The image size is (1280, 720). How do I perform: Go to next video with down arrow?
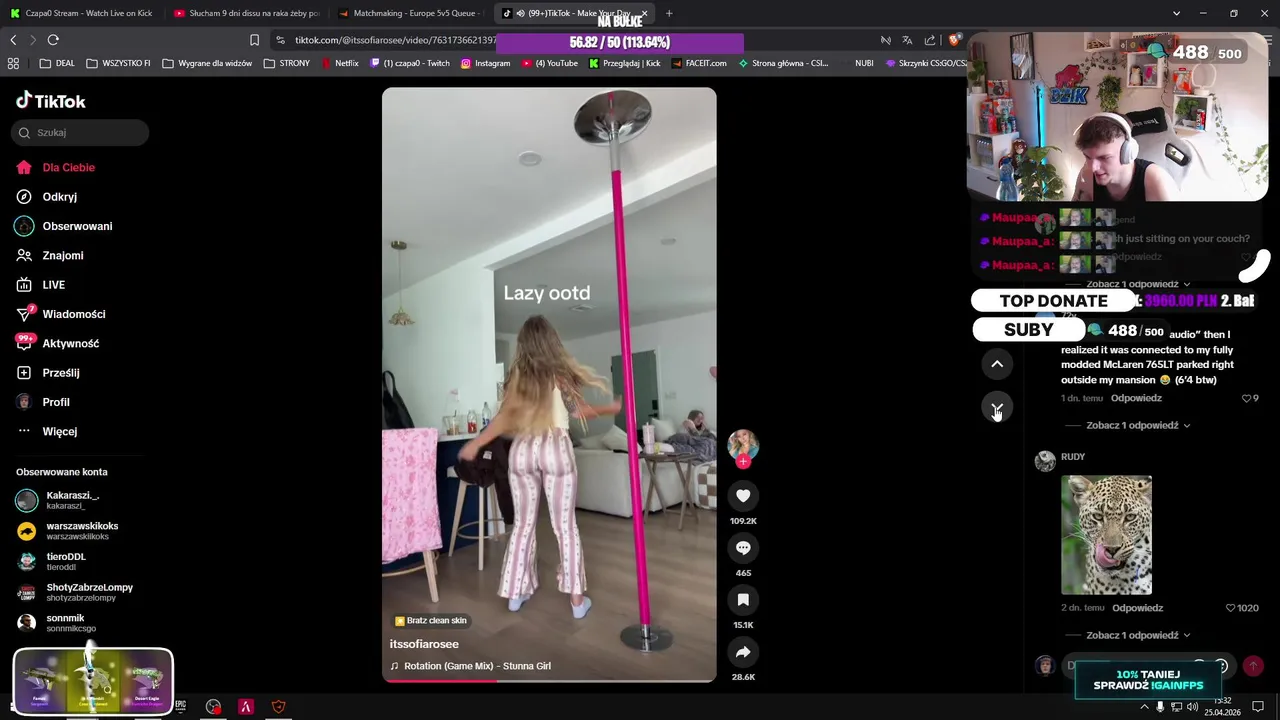997,408
